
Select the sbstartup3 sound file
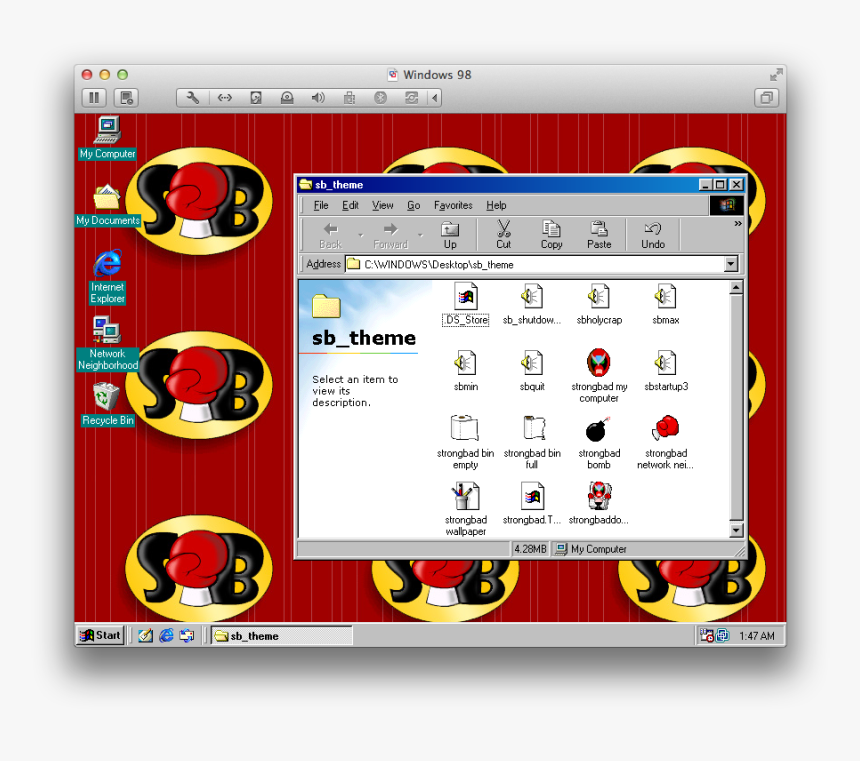click(665, 371)
